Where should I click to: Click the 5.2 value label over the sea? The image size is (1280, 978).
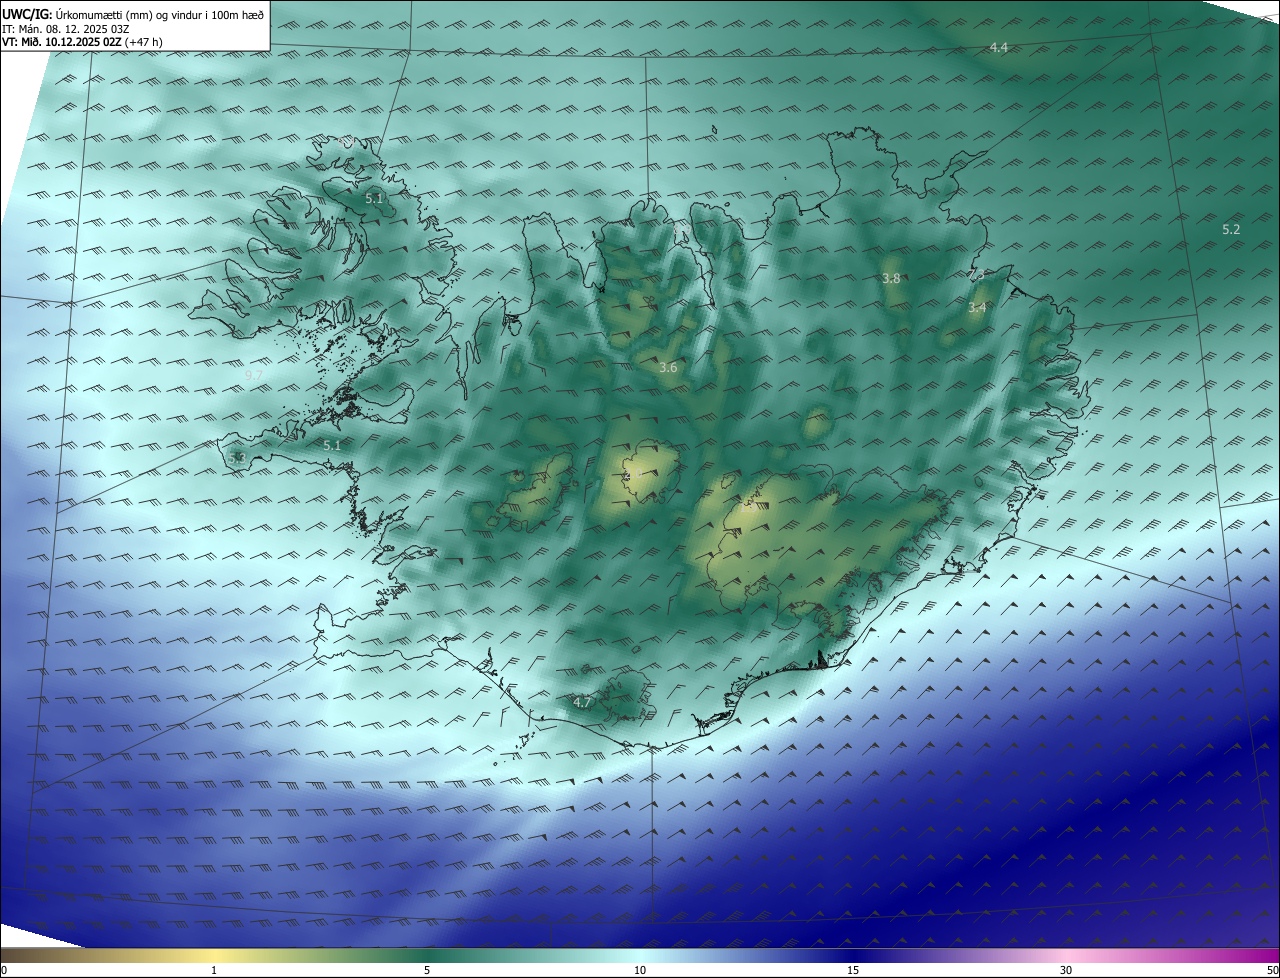[x=1231, y=229]
